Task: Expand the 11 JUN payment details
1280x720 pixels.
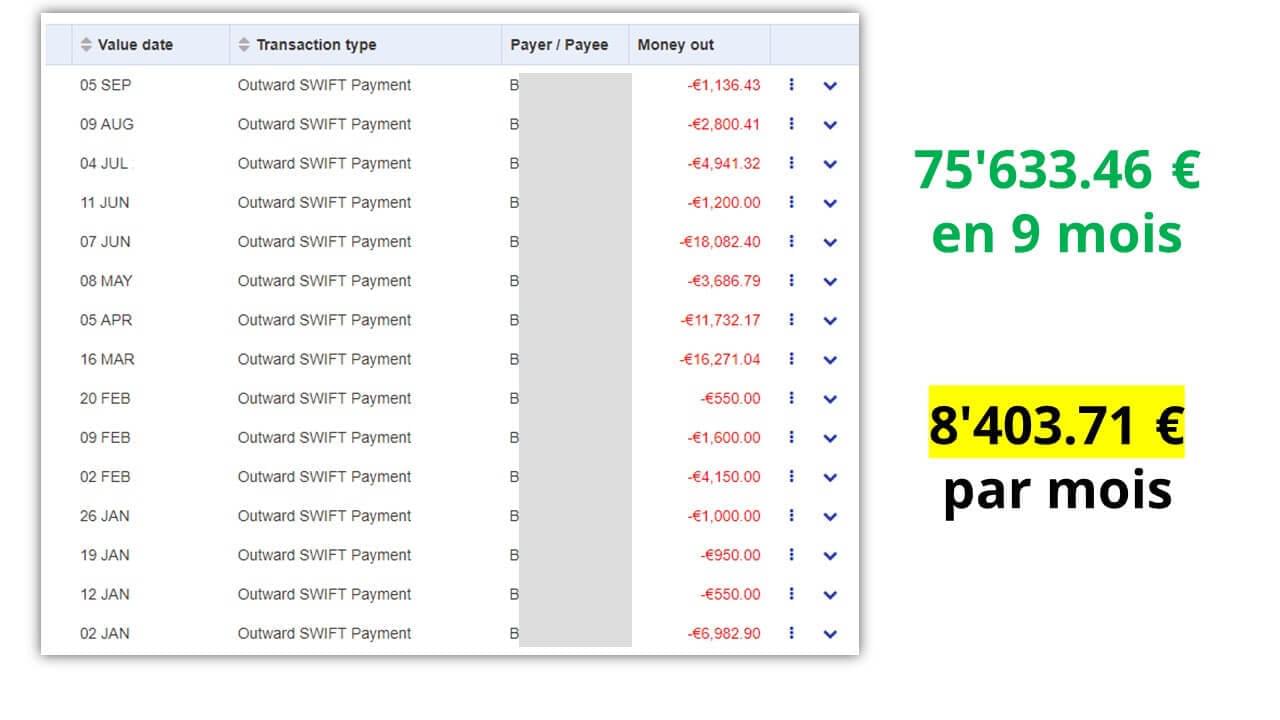Action: [830, 203]
